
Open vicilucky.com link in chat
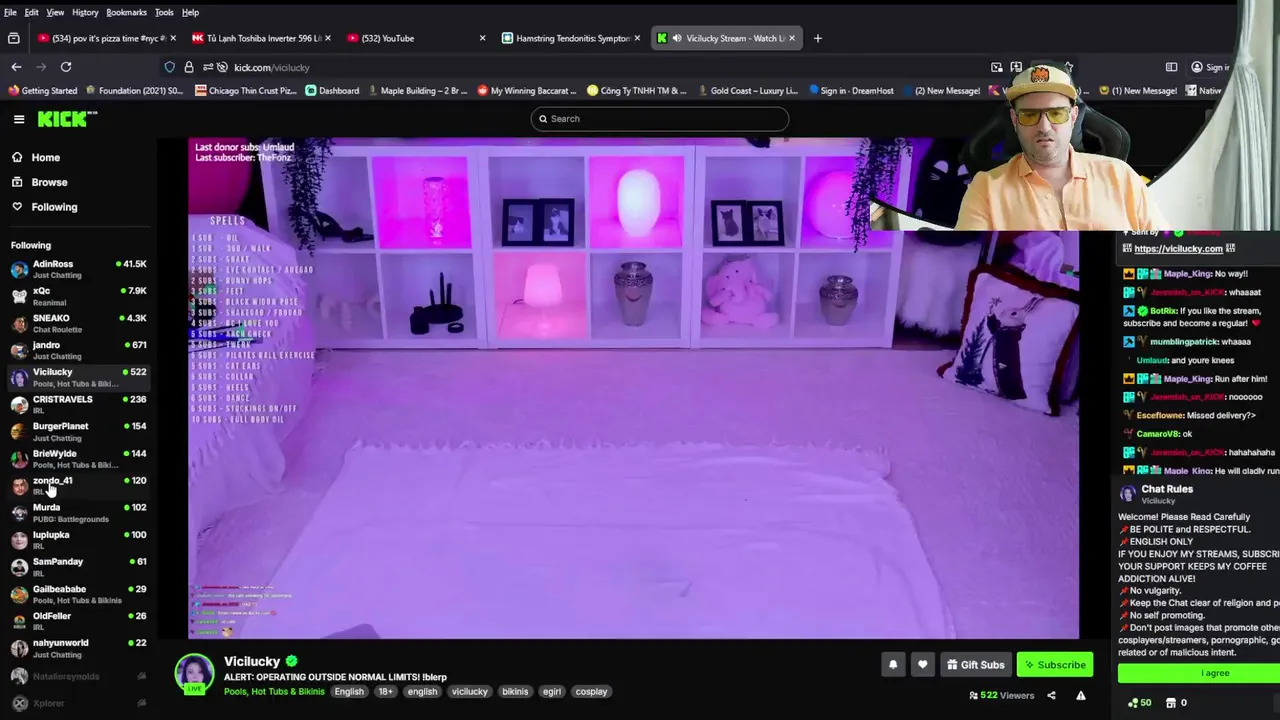[1178, 248]
